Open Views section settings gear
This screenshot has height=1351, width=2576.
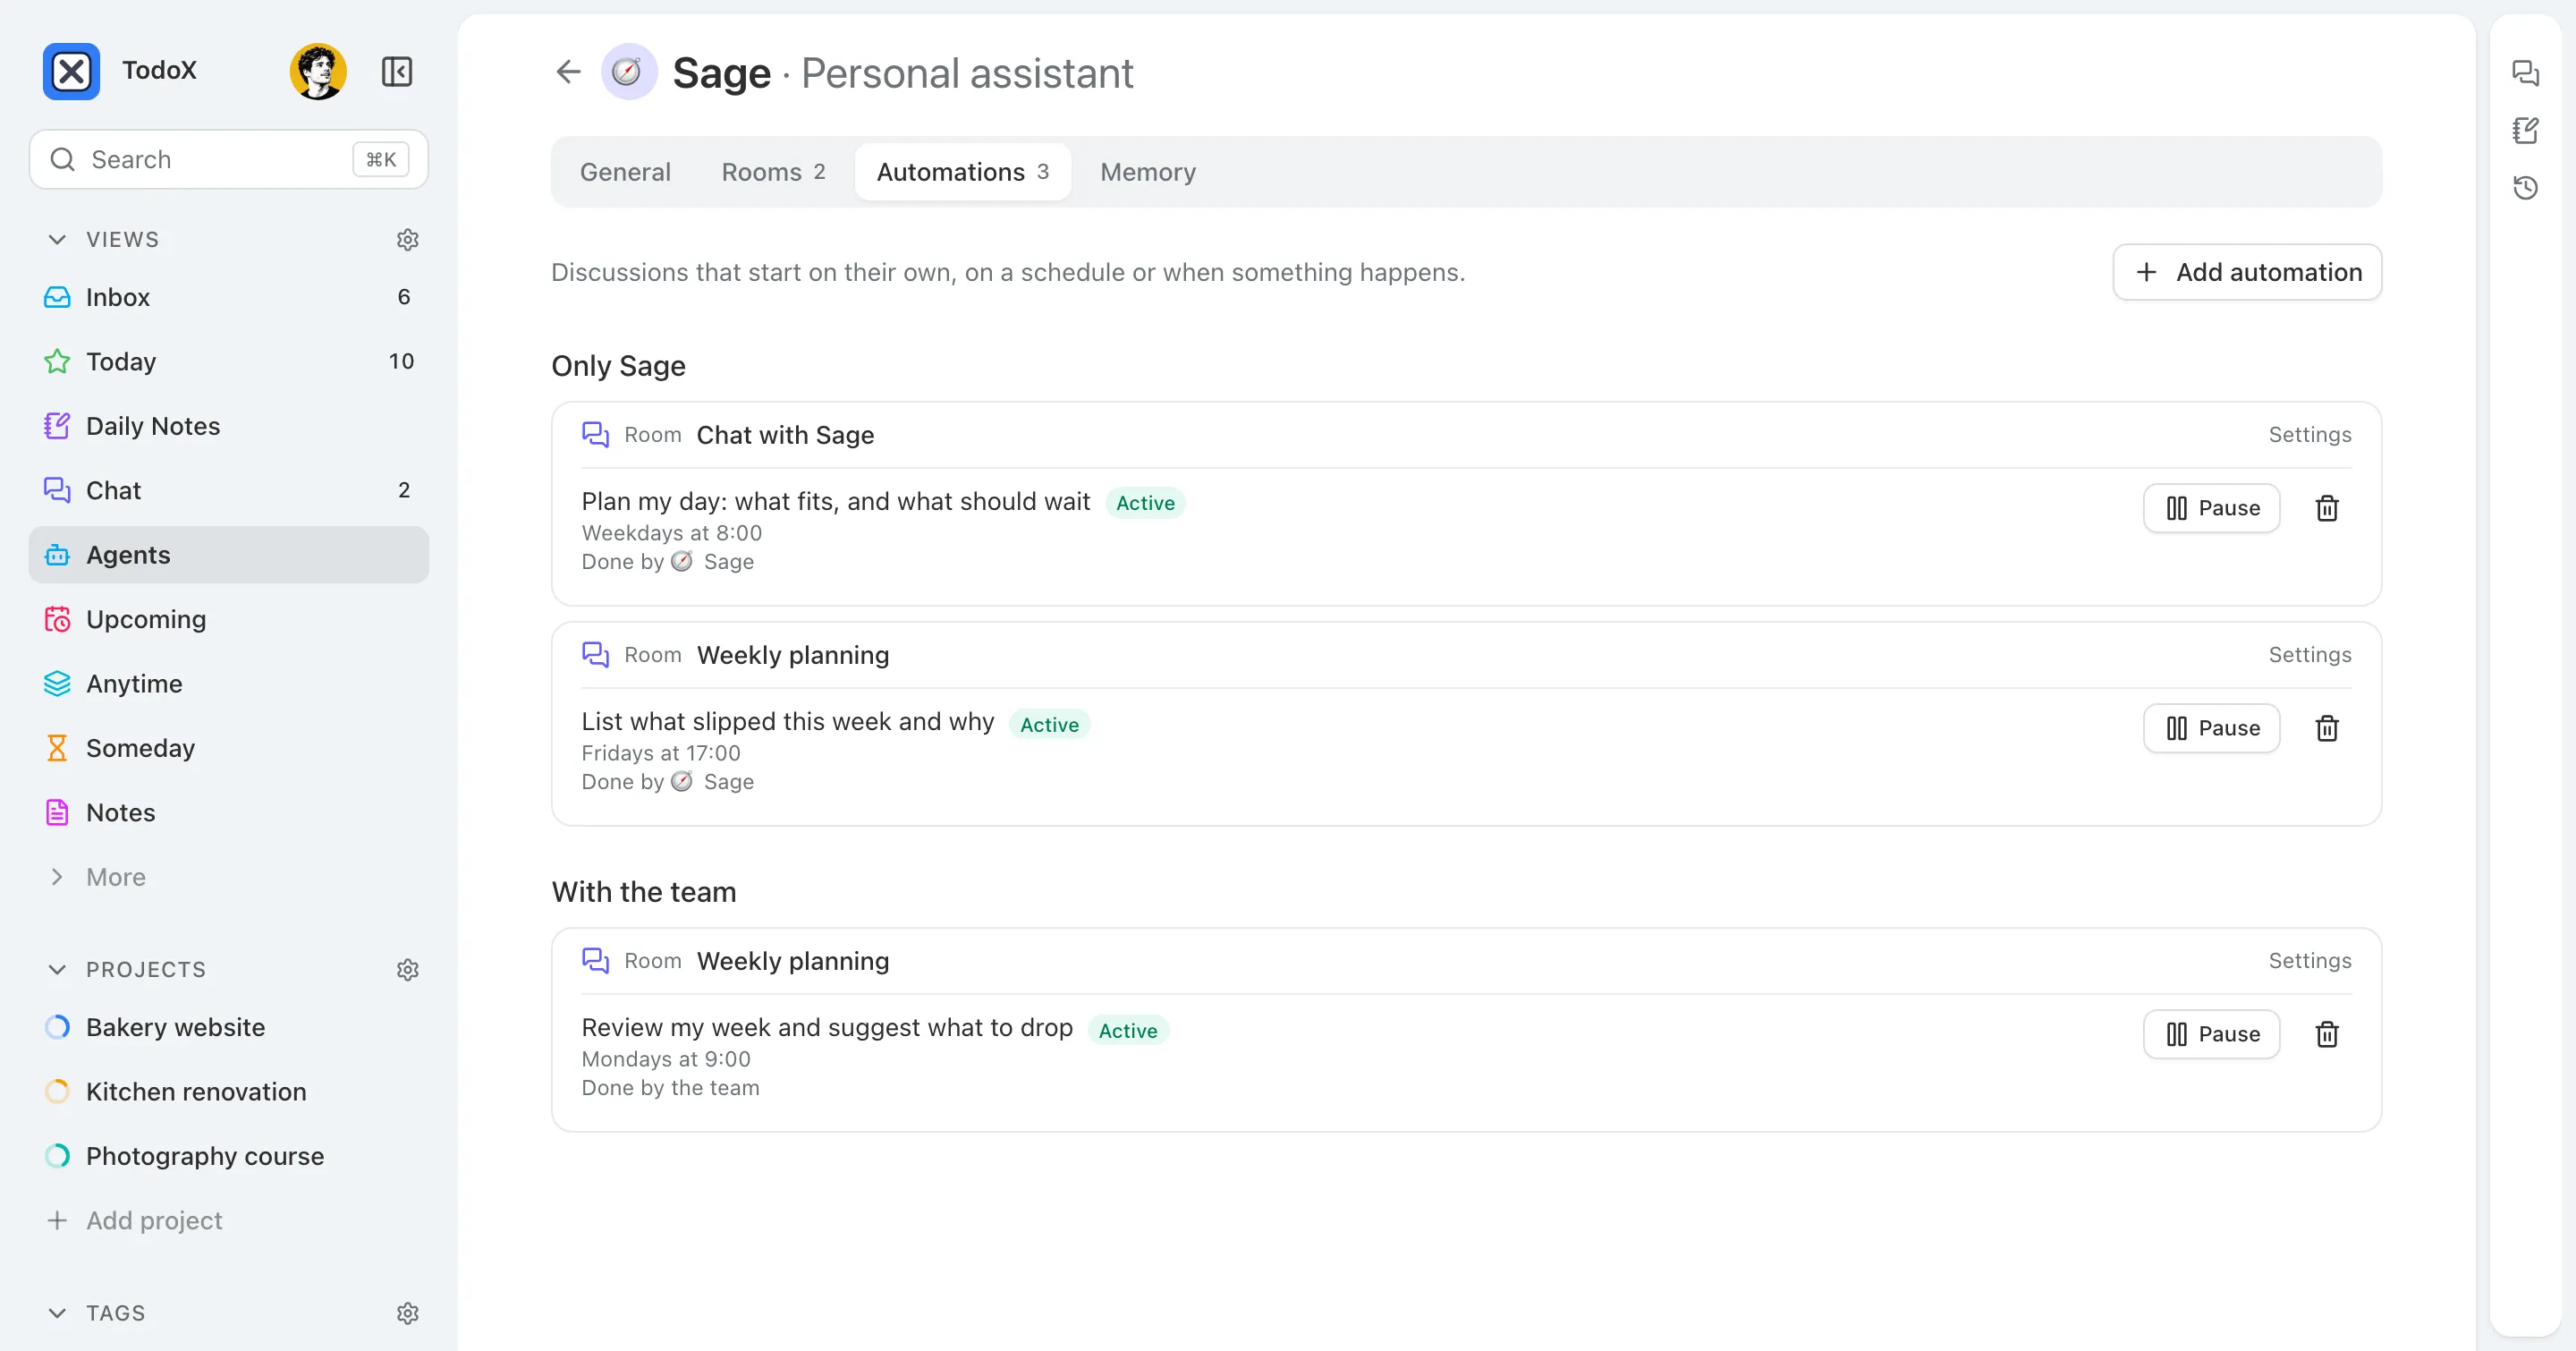pos(407,239)
